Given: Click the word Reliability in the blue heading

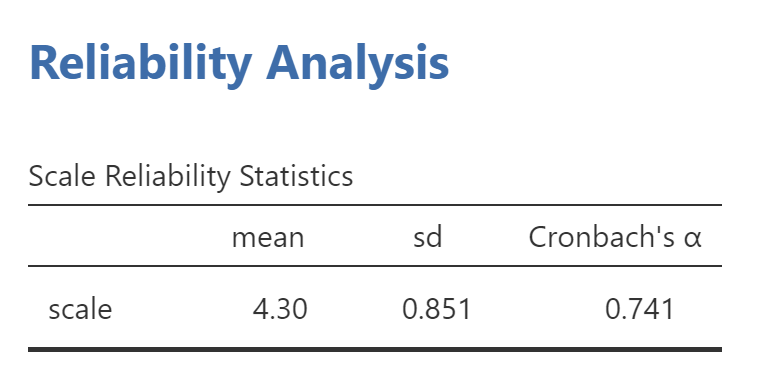Looking at the screenshot, I should coord(140,65).
